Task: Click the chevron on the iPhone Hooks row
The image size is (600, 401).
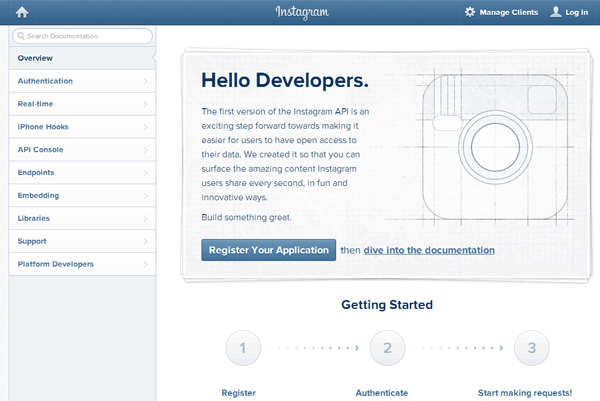Action: [x=145, y=127]
